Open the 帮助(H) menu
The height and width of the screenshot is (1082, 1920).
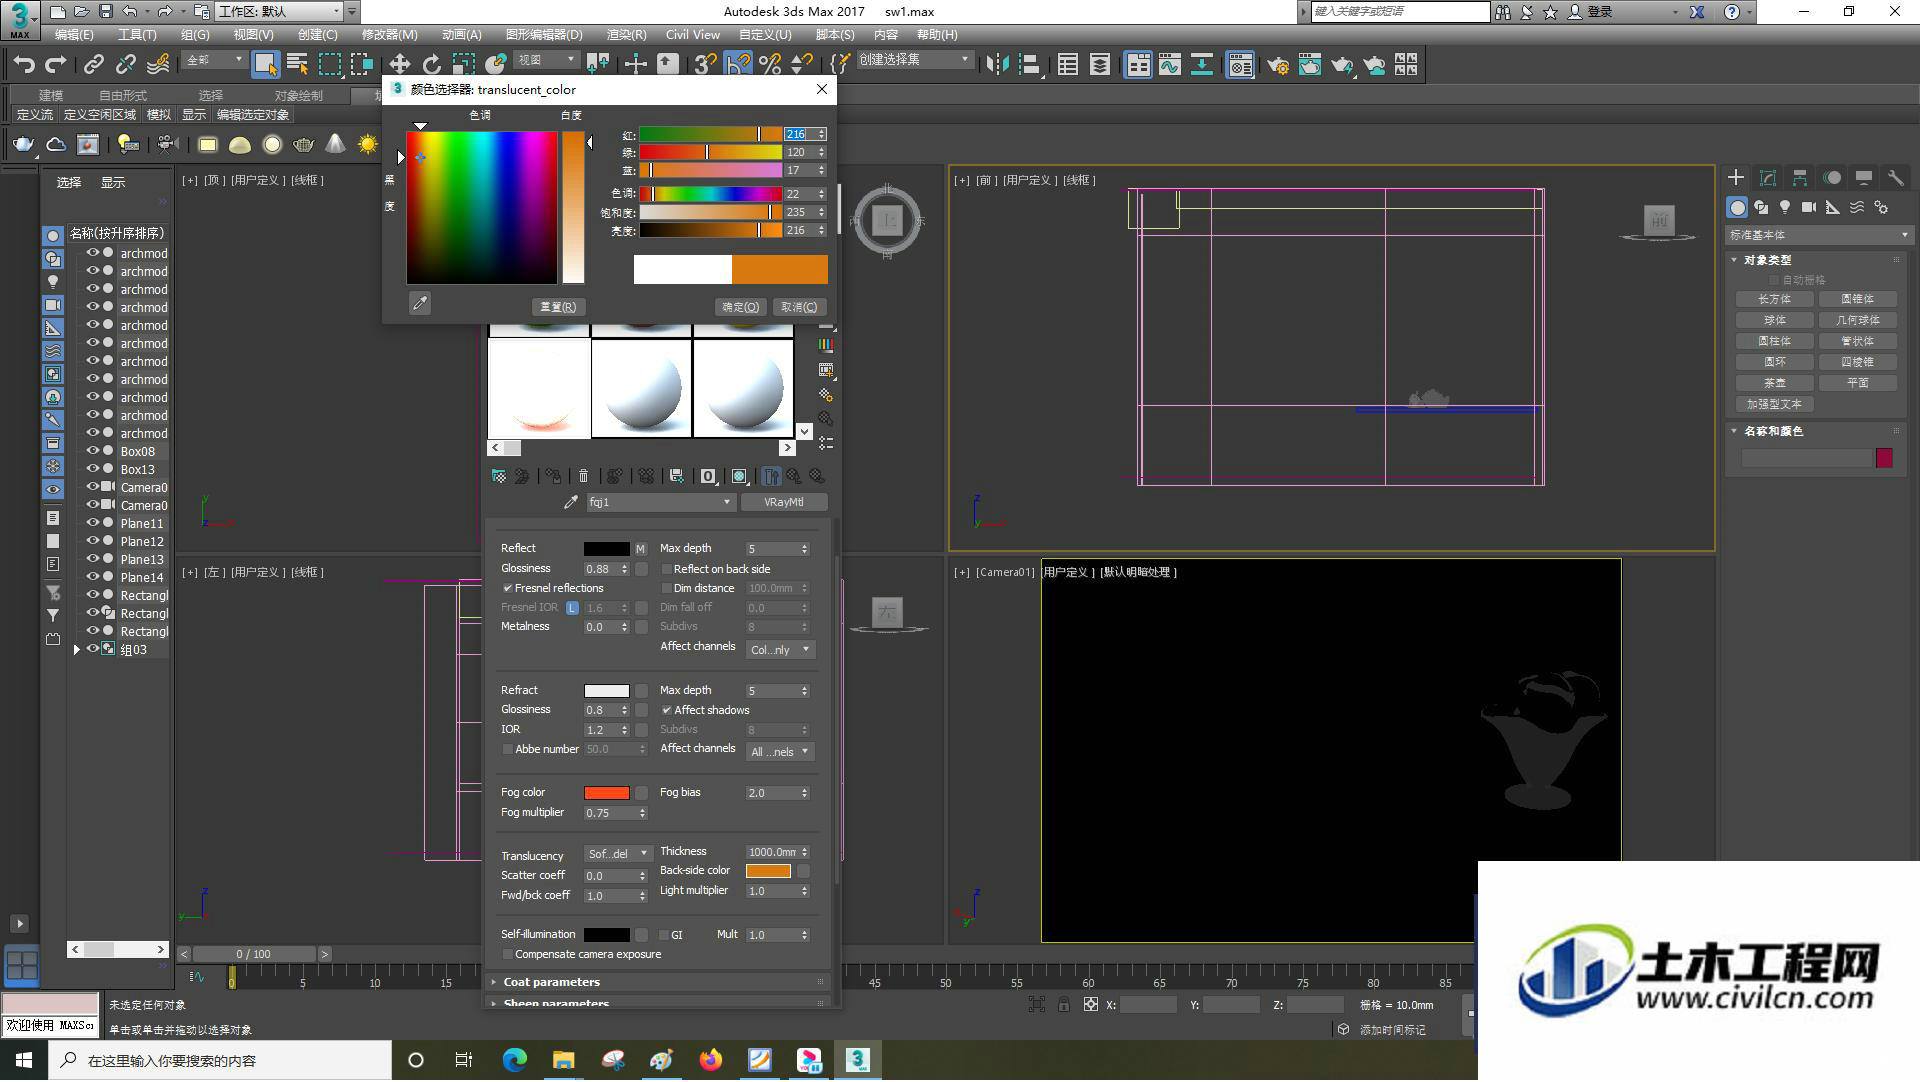pyautogui.click(x=937, y=34)
